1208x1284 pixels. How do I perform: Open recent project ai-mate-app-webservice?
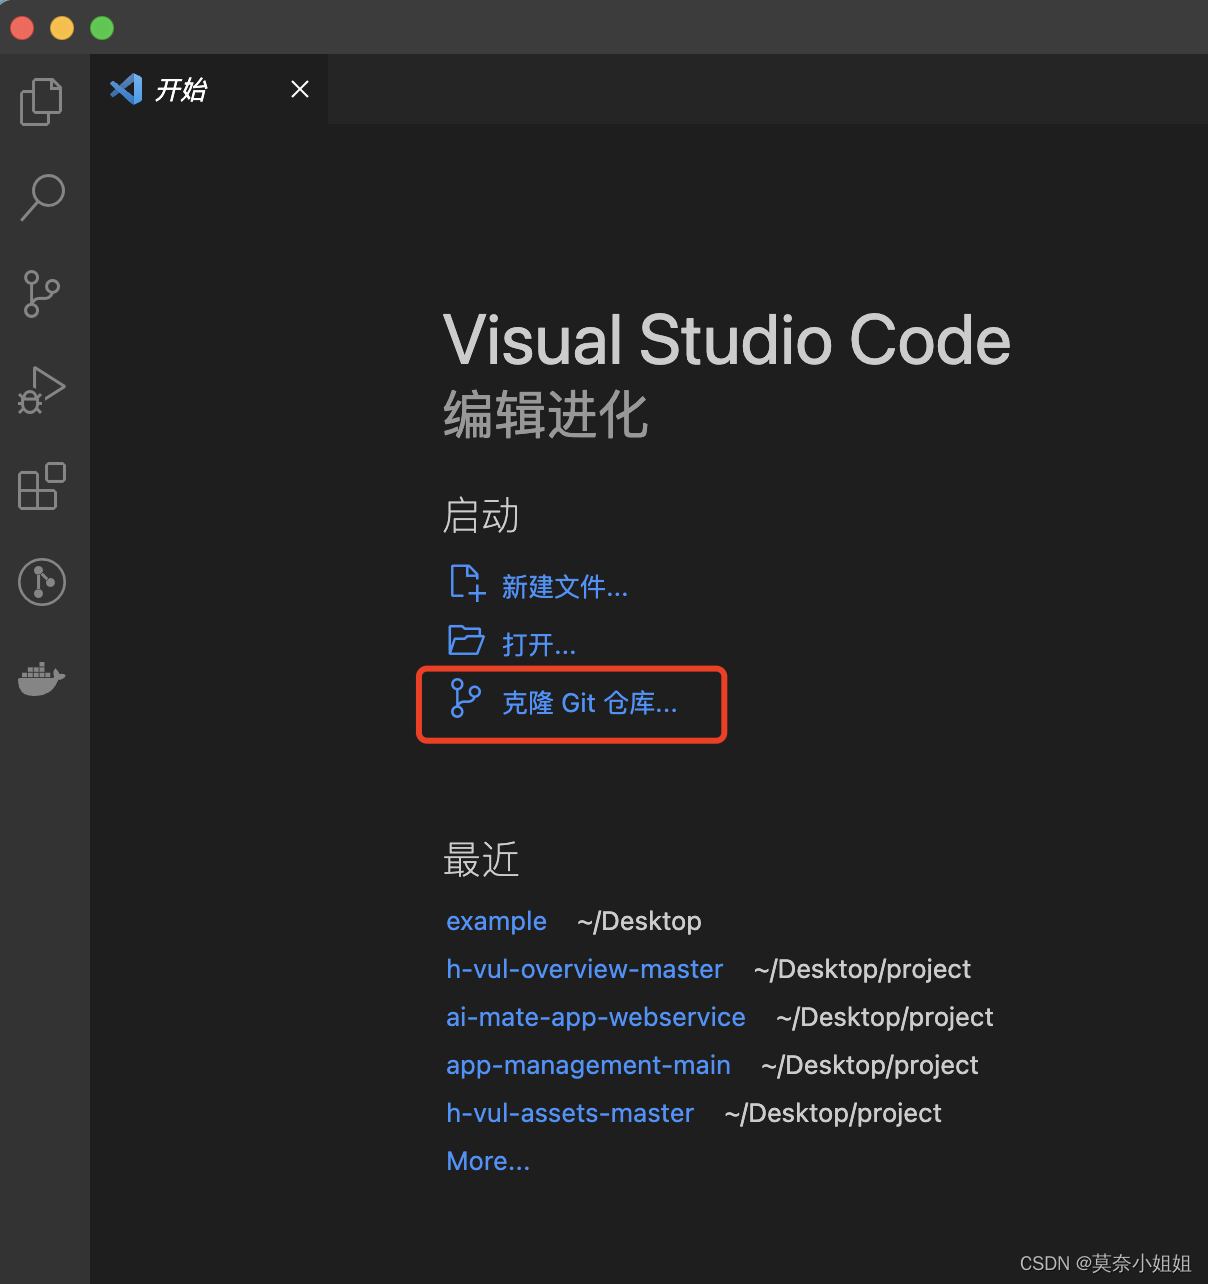(596, 1017)
